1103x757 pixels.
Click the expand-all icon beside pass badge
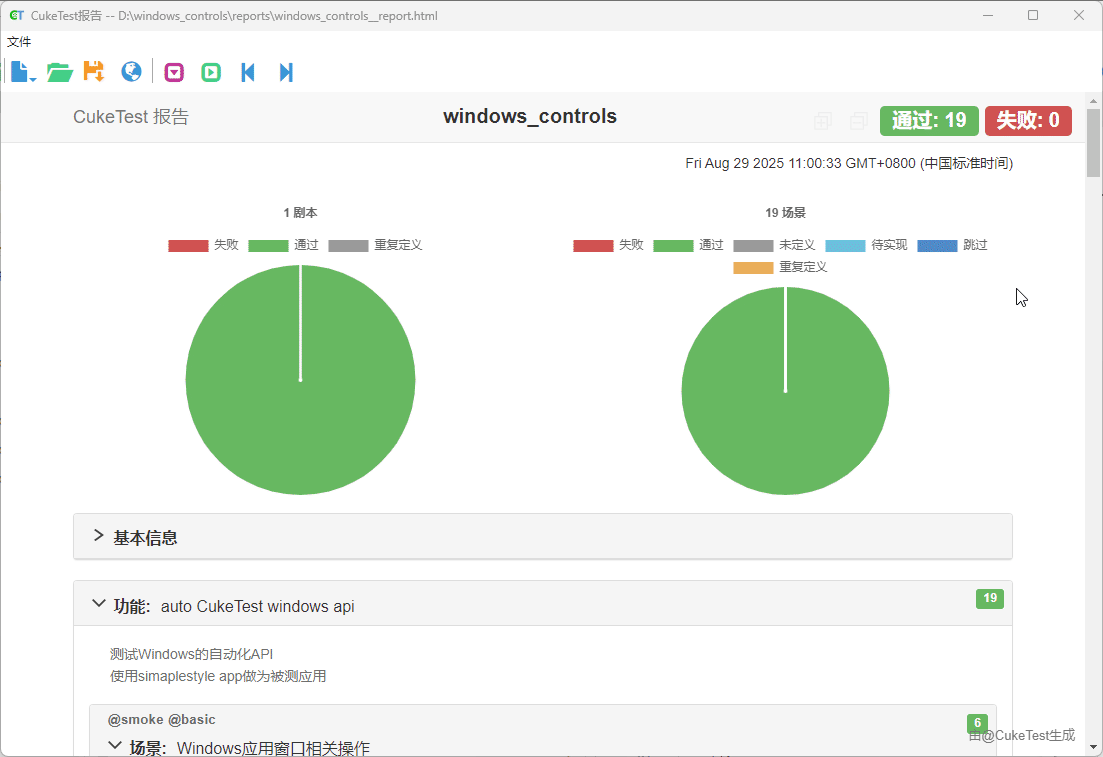click(823, 121)
